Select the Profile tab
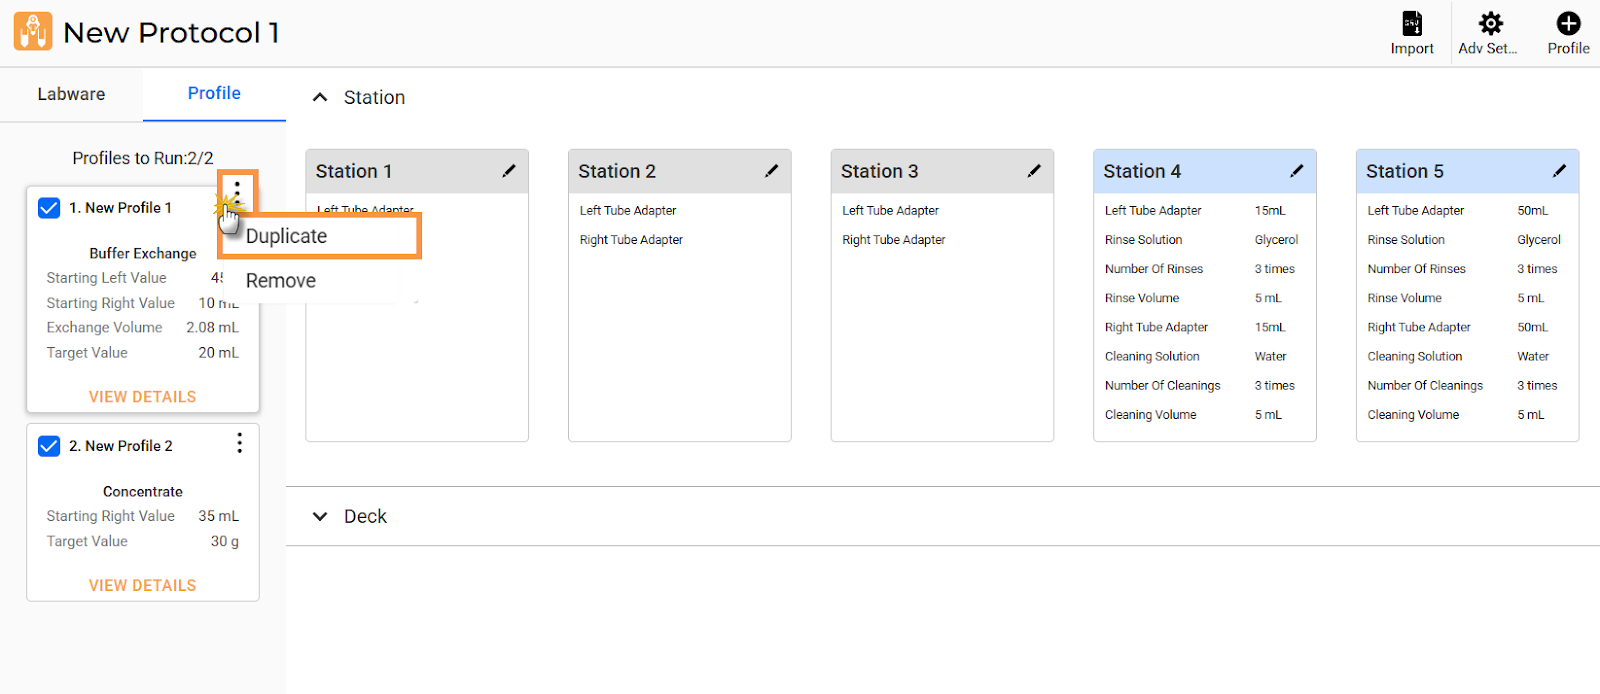The width and height of the screenshot is (1600, 694). point(214,93)
